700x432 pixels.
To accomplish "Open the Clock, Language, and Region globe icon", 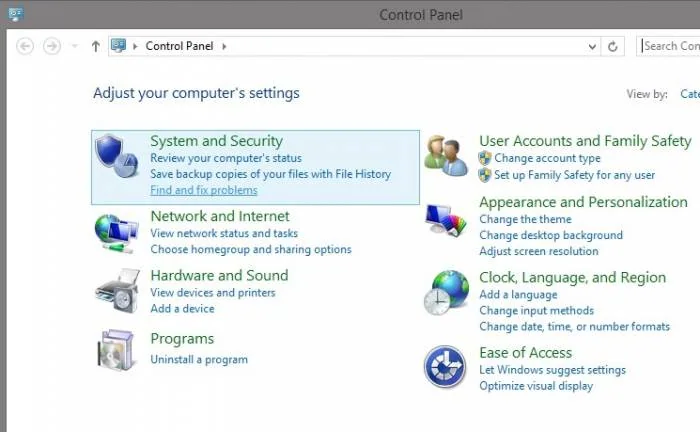I will [446, 293].
